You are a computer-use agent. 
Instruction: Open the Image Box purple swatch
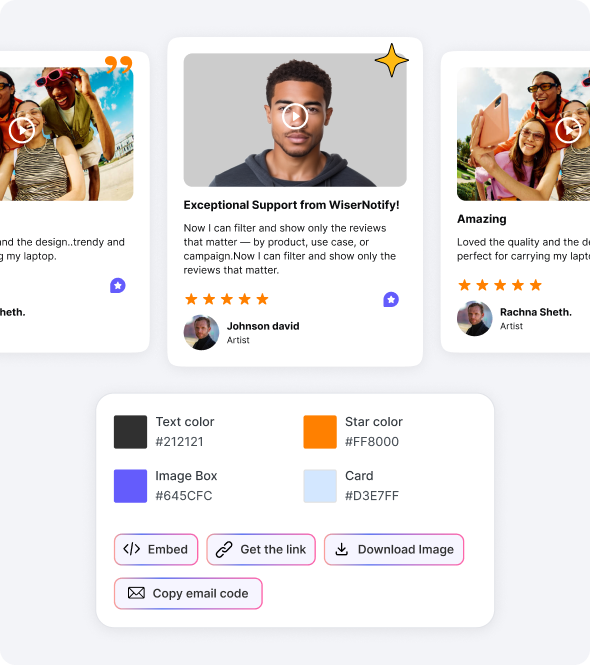click(130, 486)
